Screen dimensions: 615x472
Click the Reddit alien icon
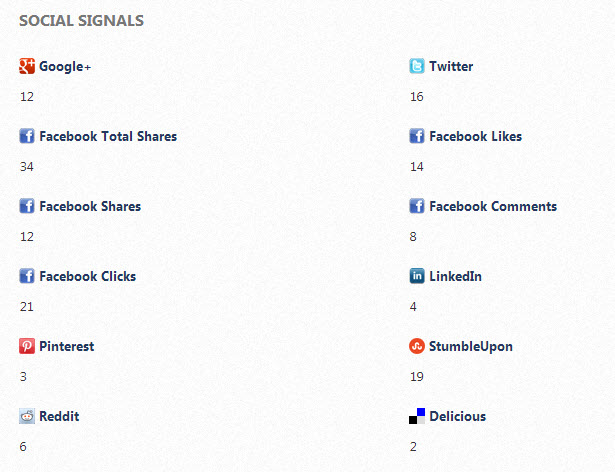[27, 417]
